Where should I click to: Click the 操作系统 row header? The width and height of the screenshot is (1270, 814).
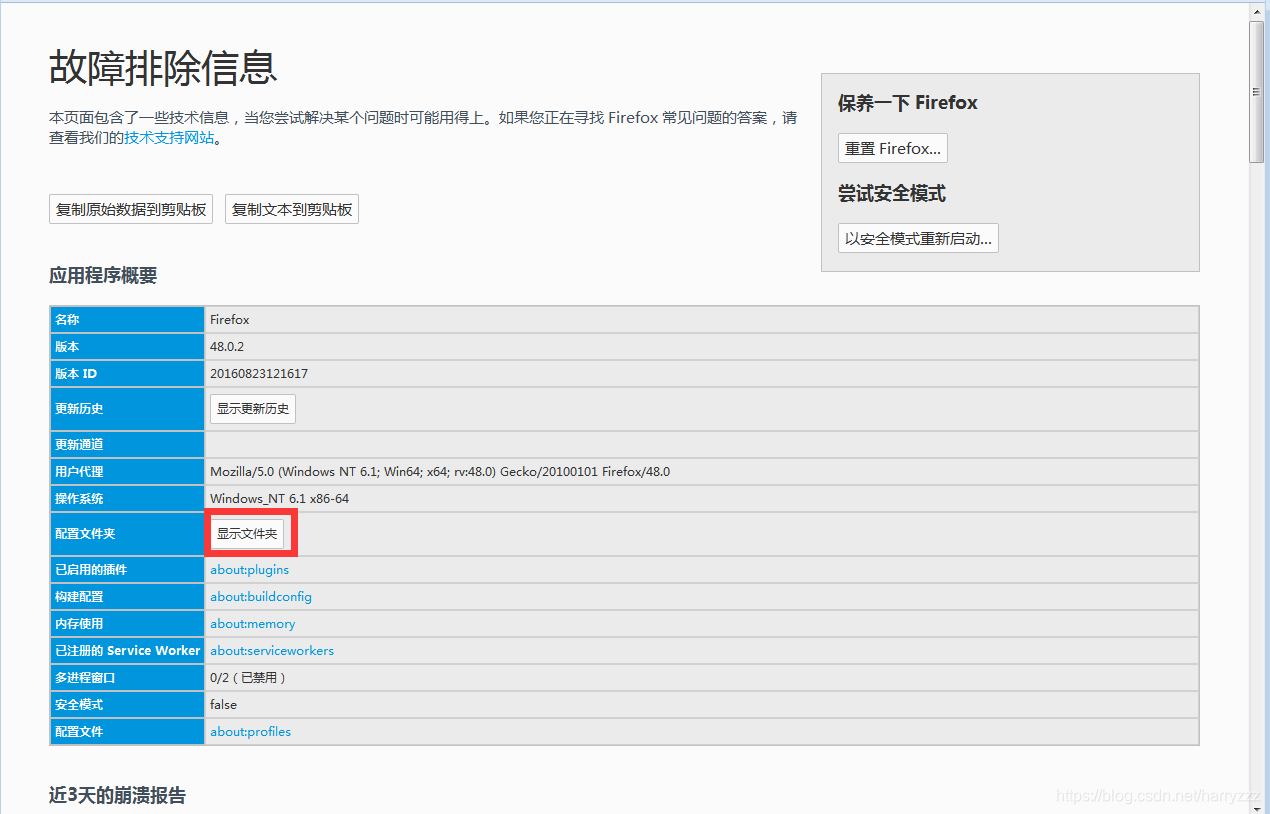pyautogui.click(x=128, y=498)
